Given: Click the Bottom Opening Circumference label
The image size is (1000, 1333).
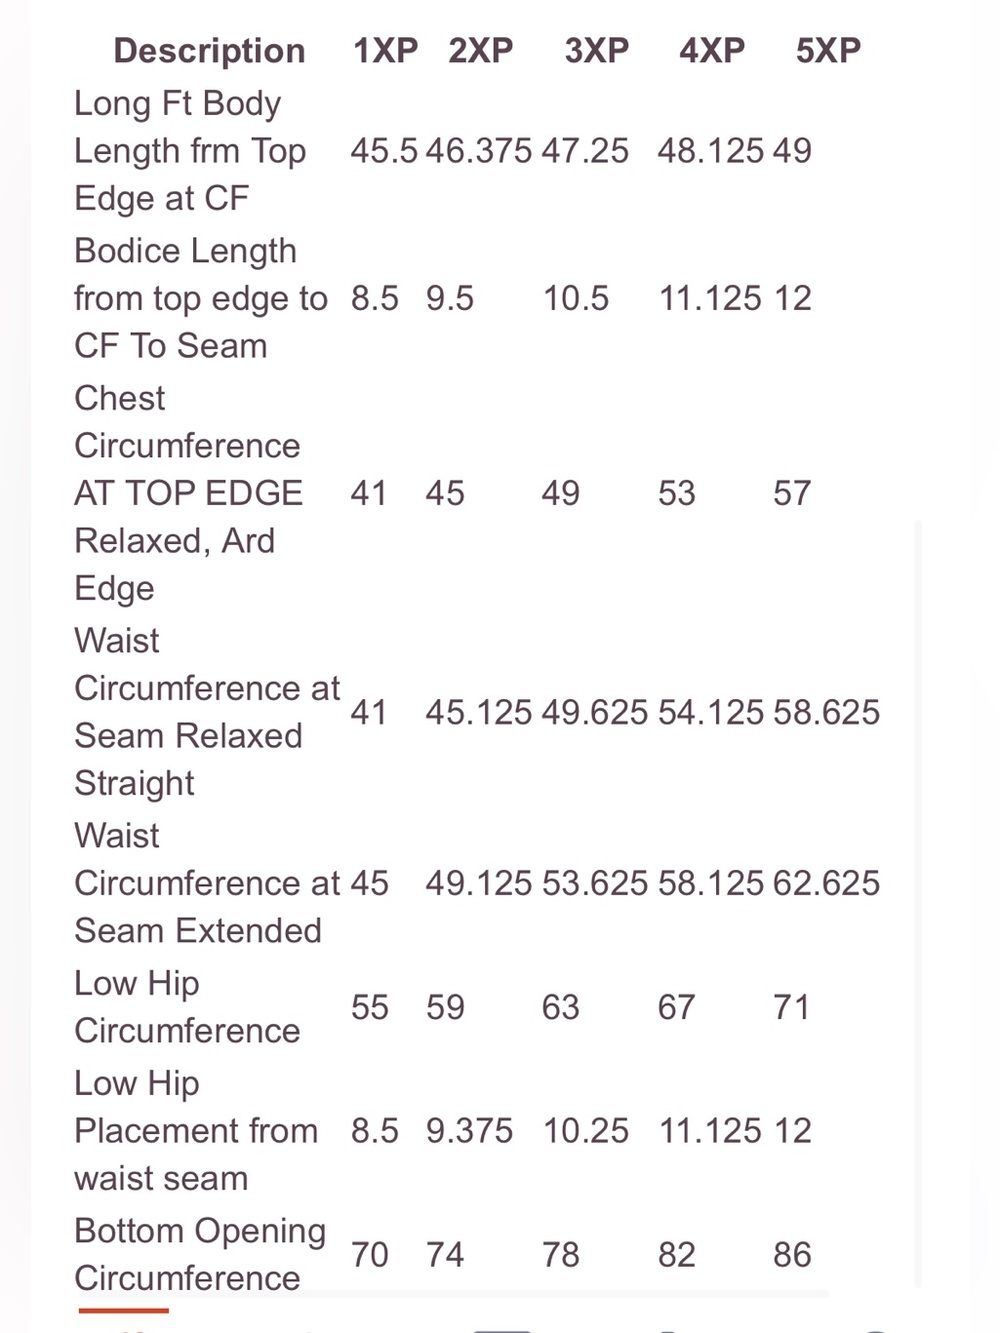Looking at the screenshot, I should [200, 1255].
